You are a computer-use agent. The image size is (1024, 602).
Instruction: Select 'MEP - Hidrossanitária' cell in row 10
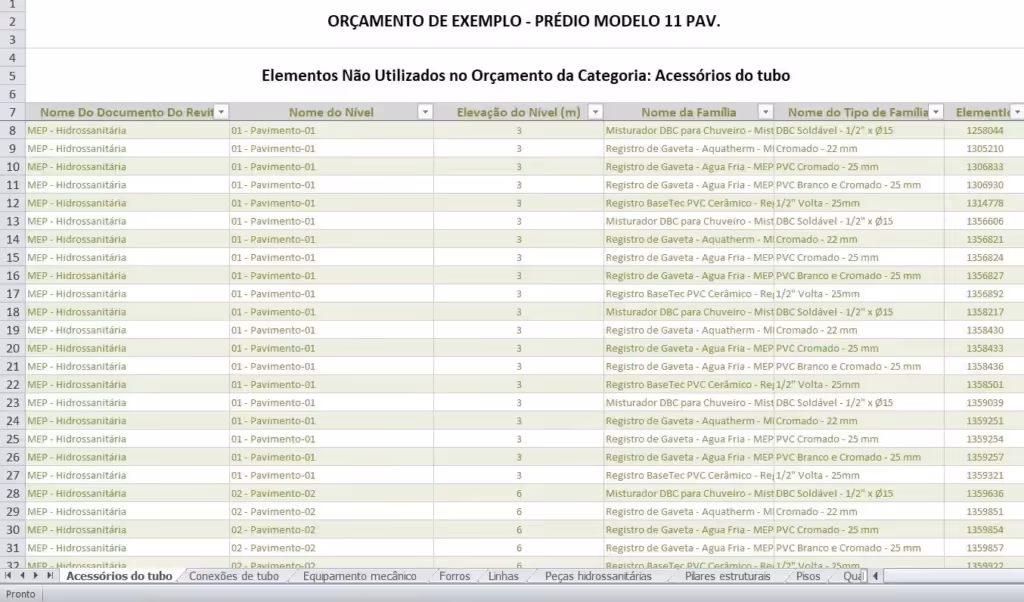pos(127,166)
